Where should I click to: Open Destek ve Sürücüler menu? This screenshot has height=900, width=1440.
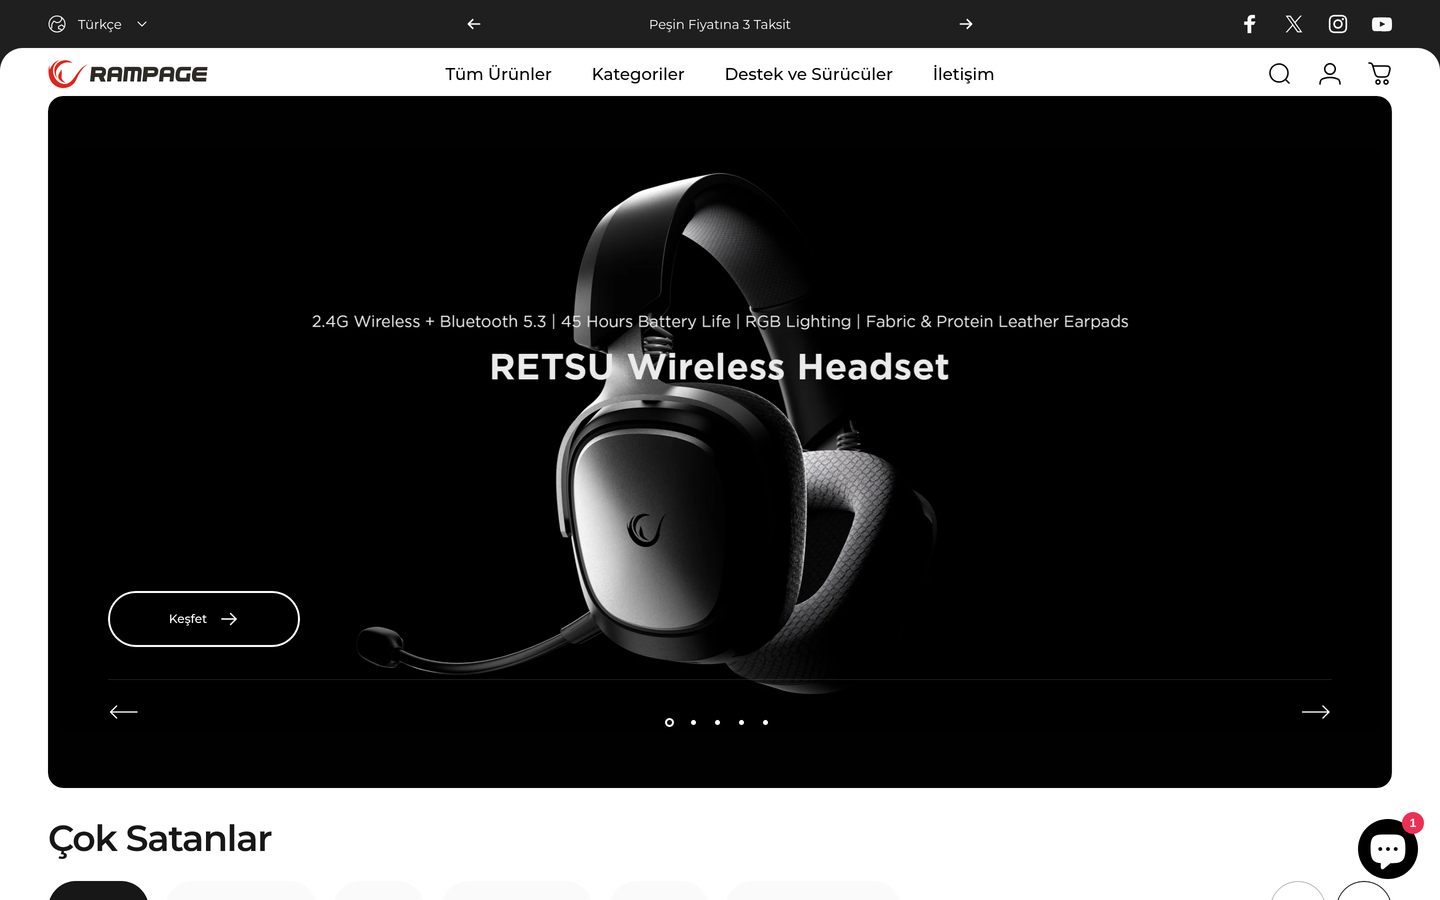point(809,74)
